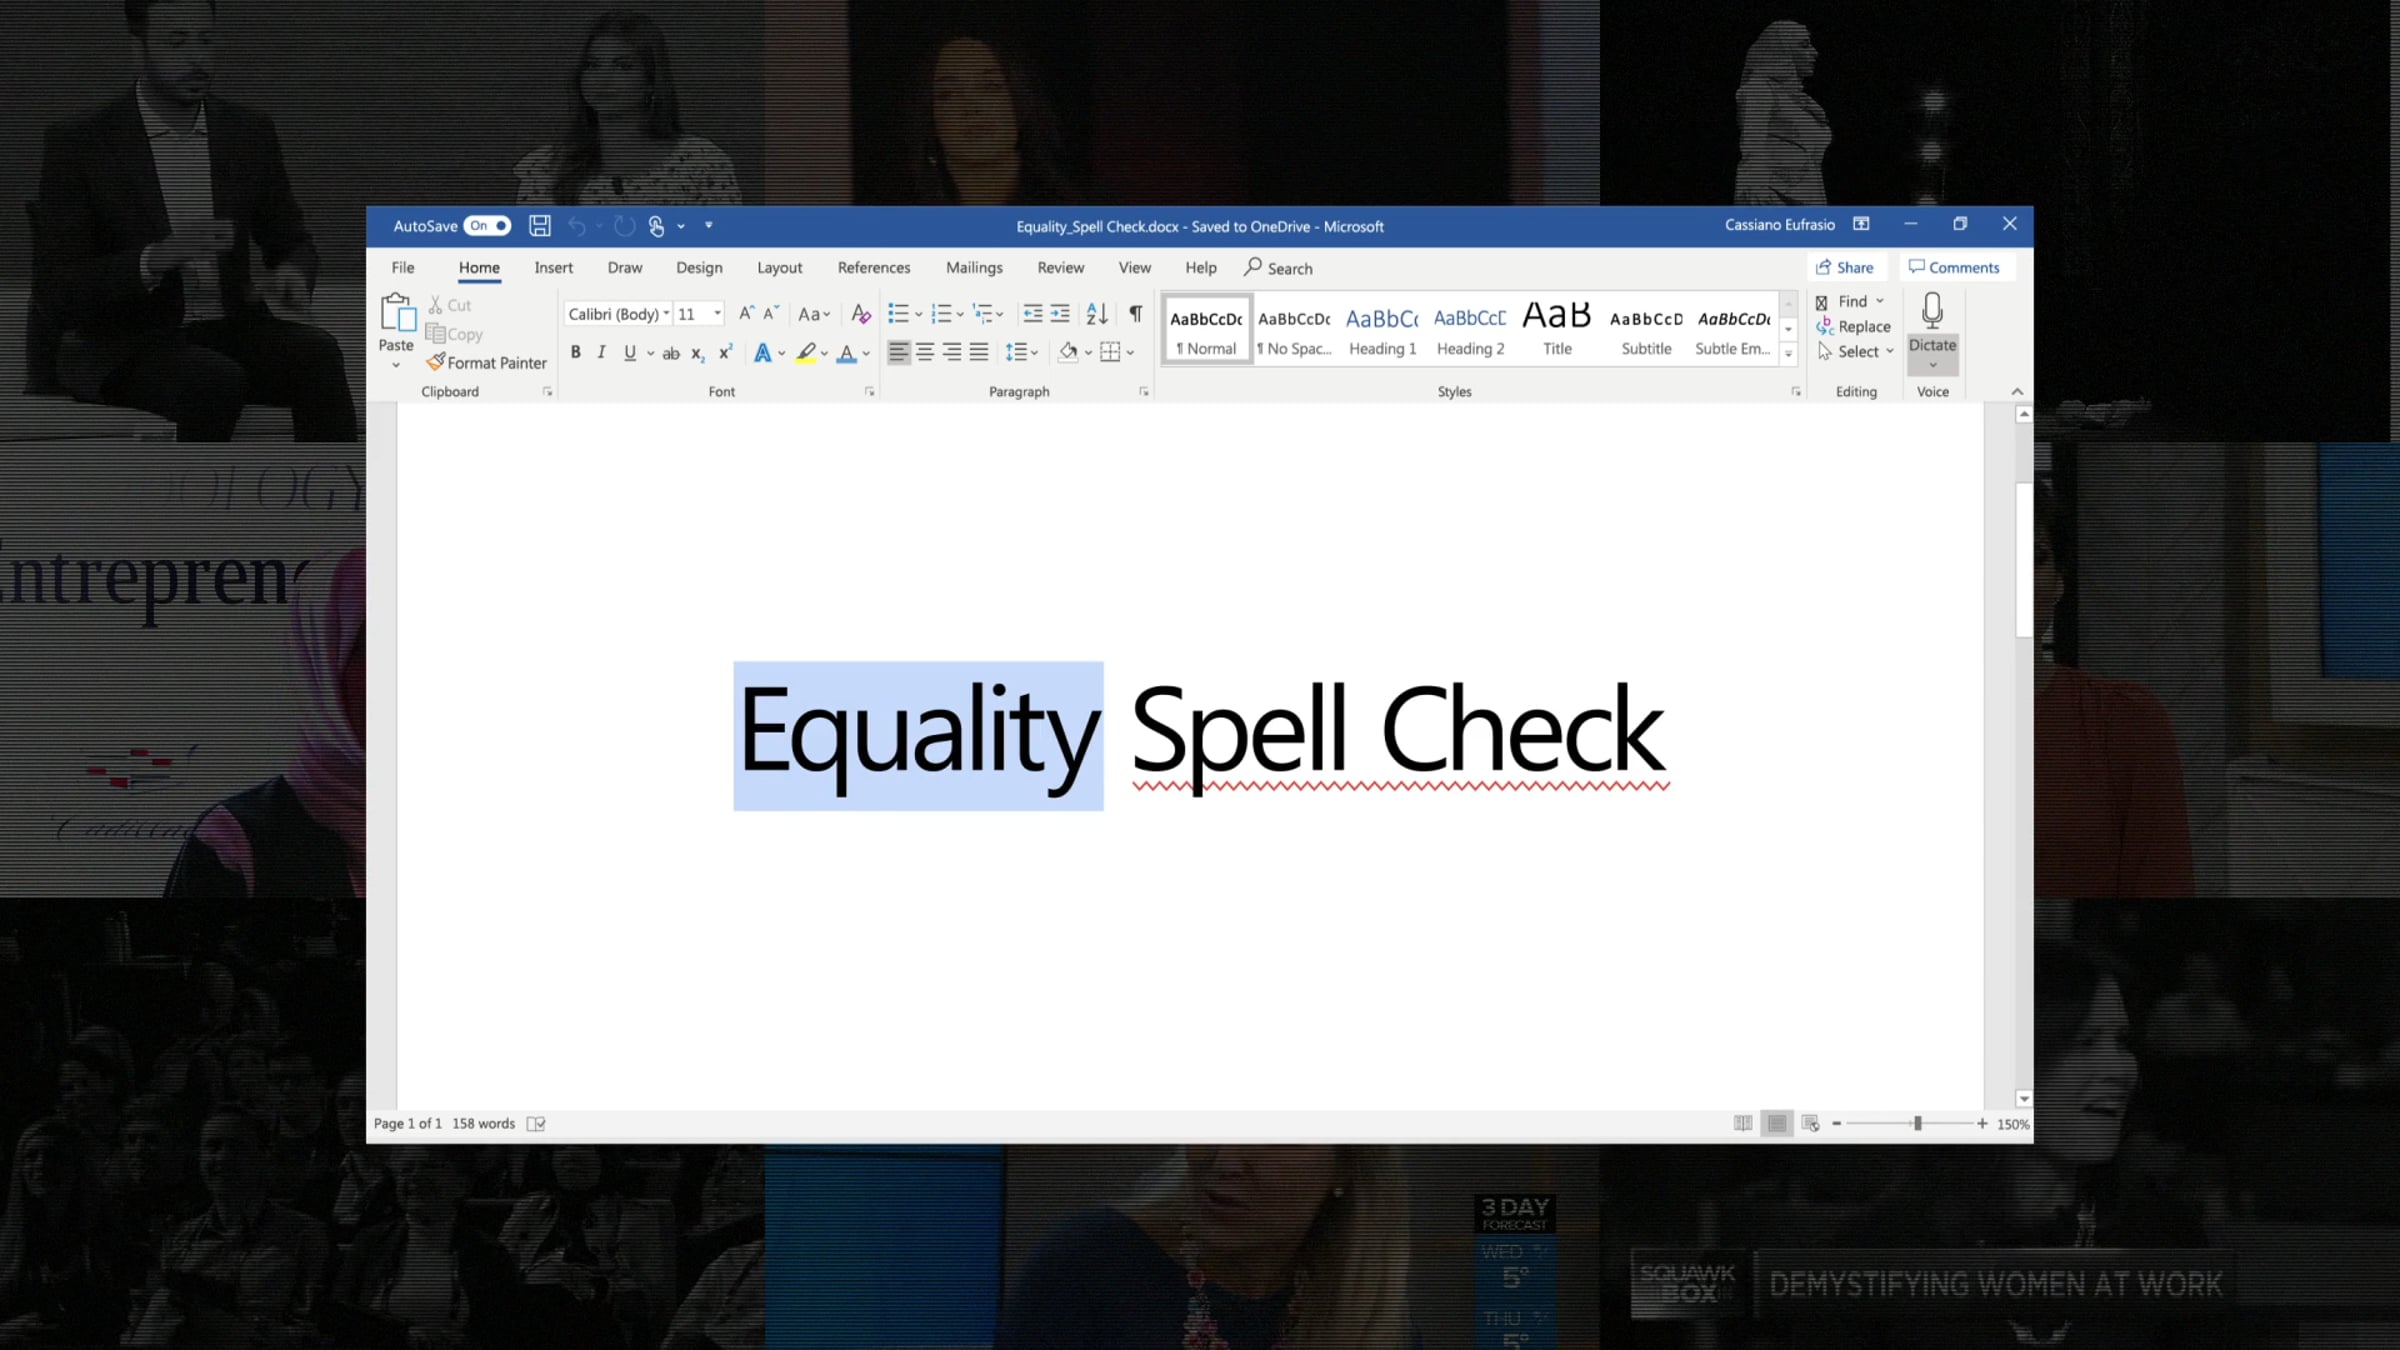Viewport: 2400px width, 1350px height.
Task: Open the Calibri (Body) font dropdown
Action: (618, 314)
